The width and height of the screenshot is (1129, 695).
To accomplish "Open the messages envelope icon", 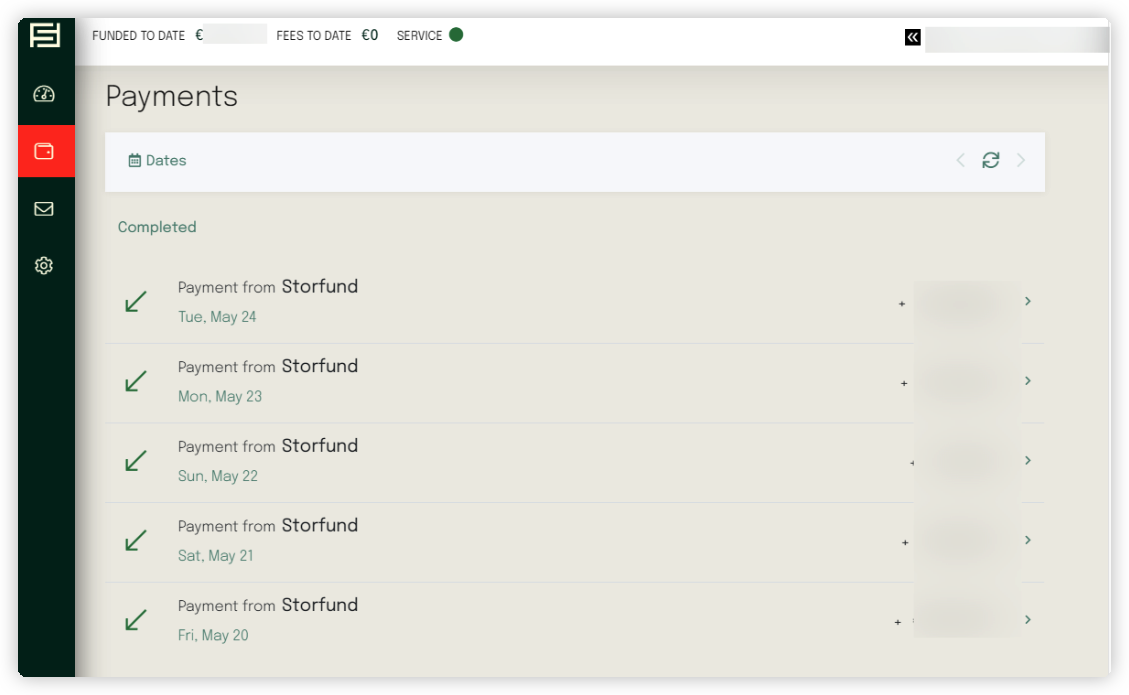I will [x=44, y=209].
